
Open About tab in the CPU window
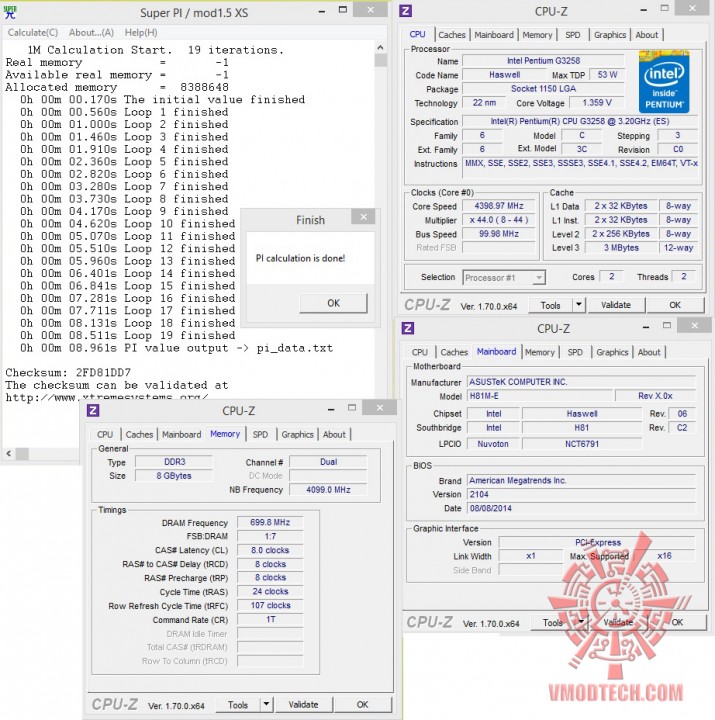(x=647, y=35)
